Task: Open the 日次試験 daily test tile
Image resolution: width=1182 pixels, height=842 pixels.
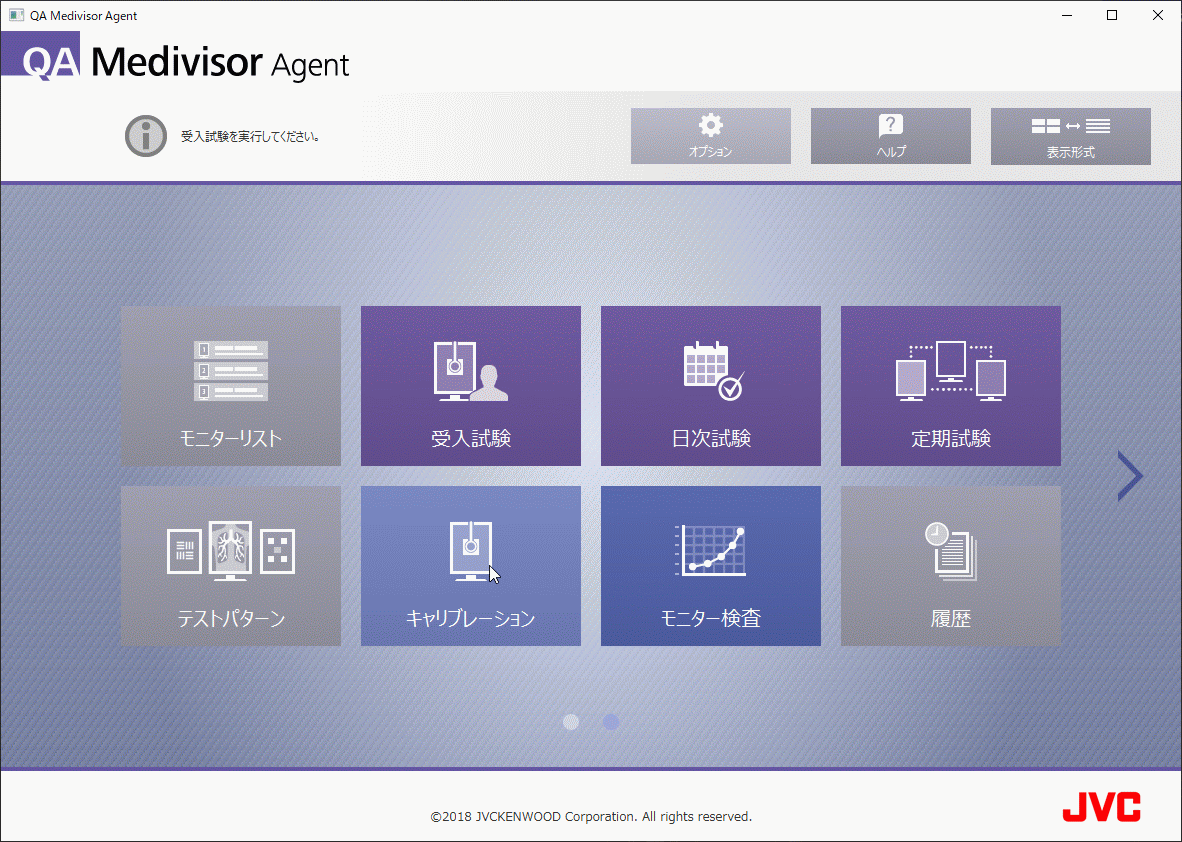Action: [710, 386]
